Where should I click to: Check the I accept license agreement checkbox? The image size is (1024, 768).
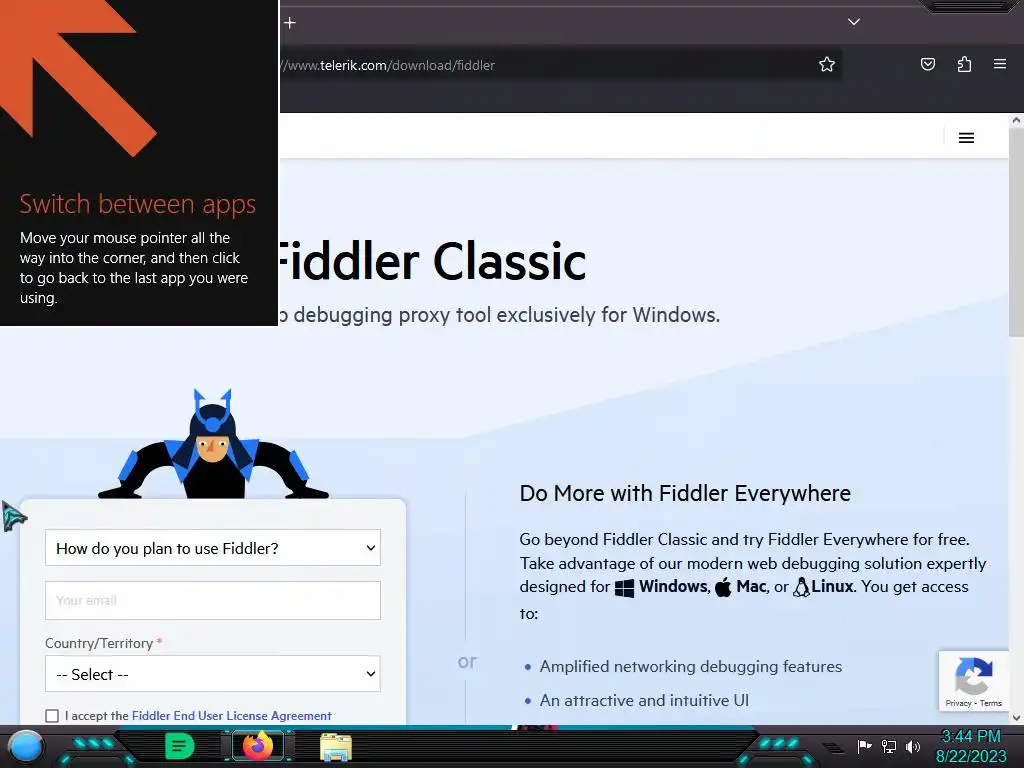click(x=52, y=716)
